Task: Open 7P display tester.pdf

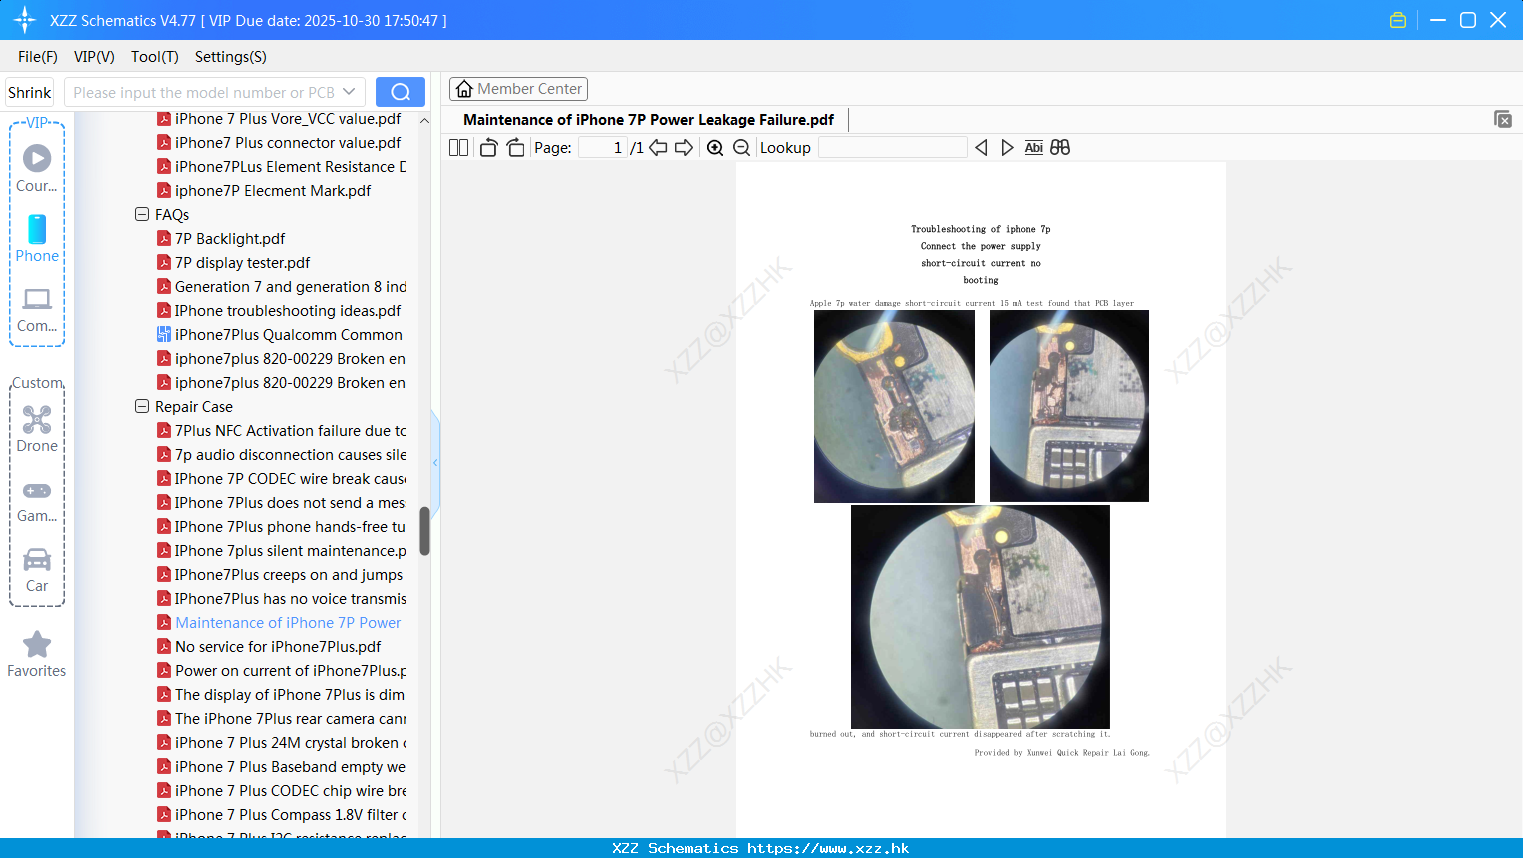Action: pyautogui.click(x=233, y=263)
